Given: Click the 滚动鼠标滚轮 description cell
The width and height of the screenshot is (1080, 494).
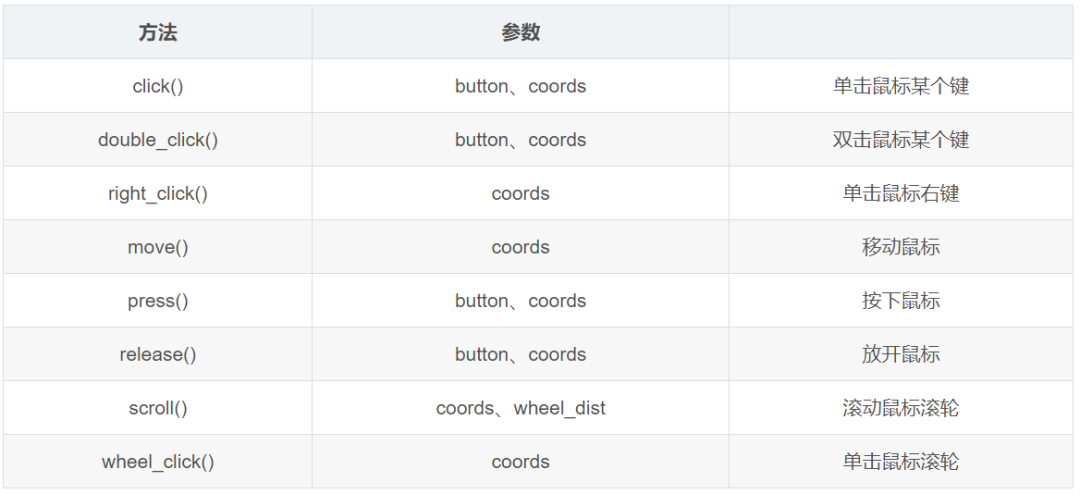Looking at the screenshot, I should [900, 408].
